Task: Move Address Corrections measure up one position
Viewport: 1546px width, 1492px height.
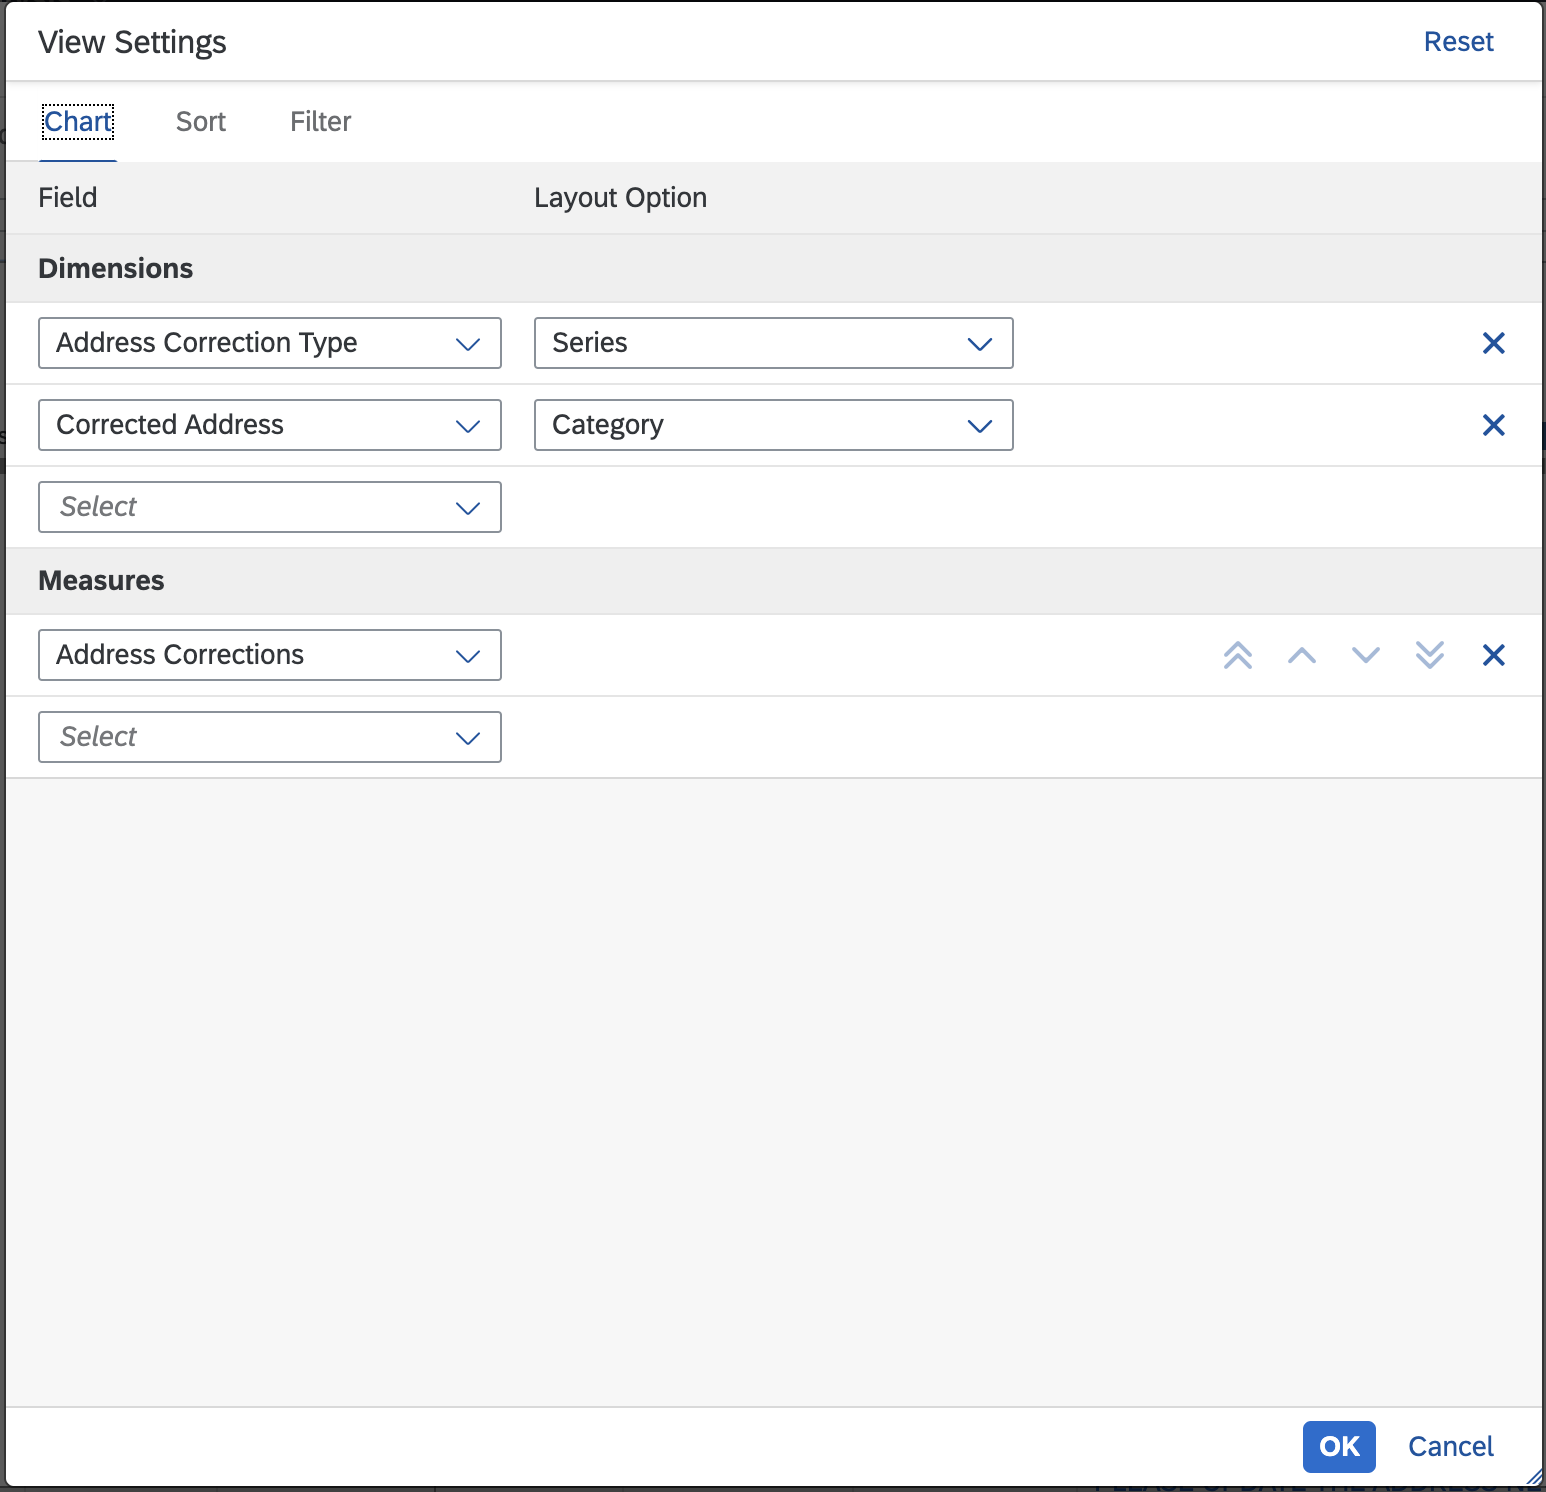Action: 1301,655
